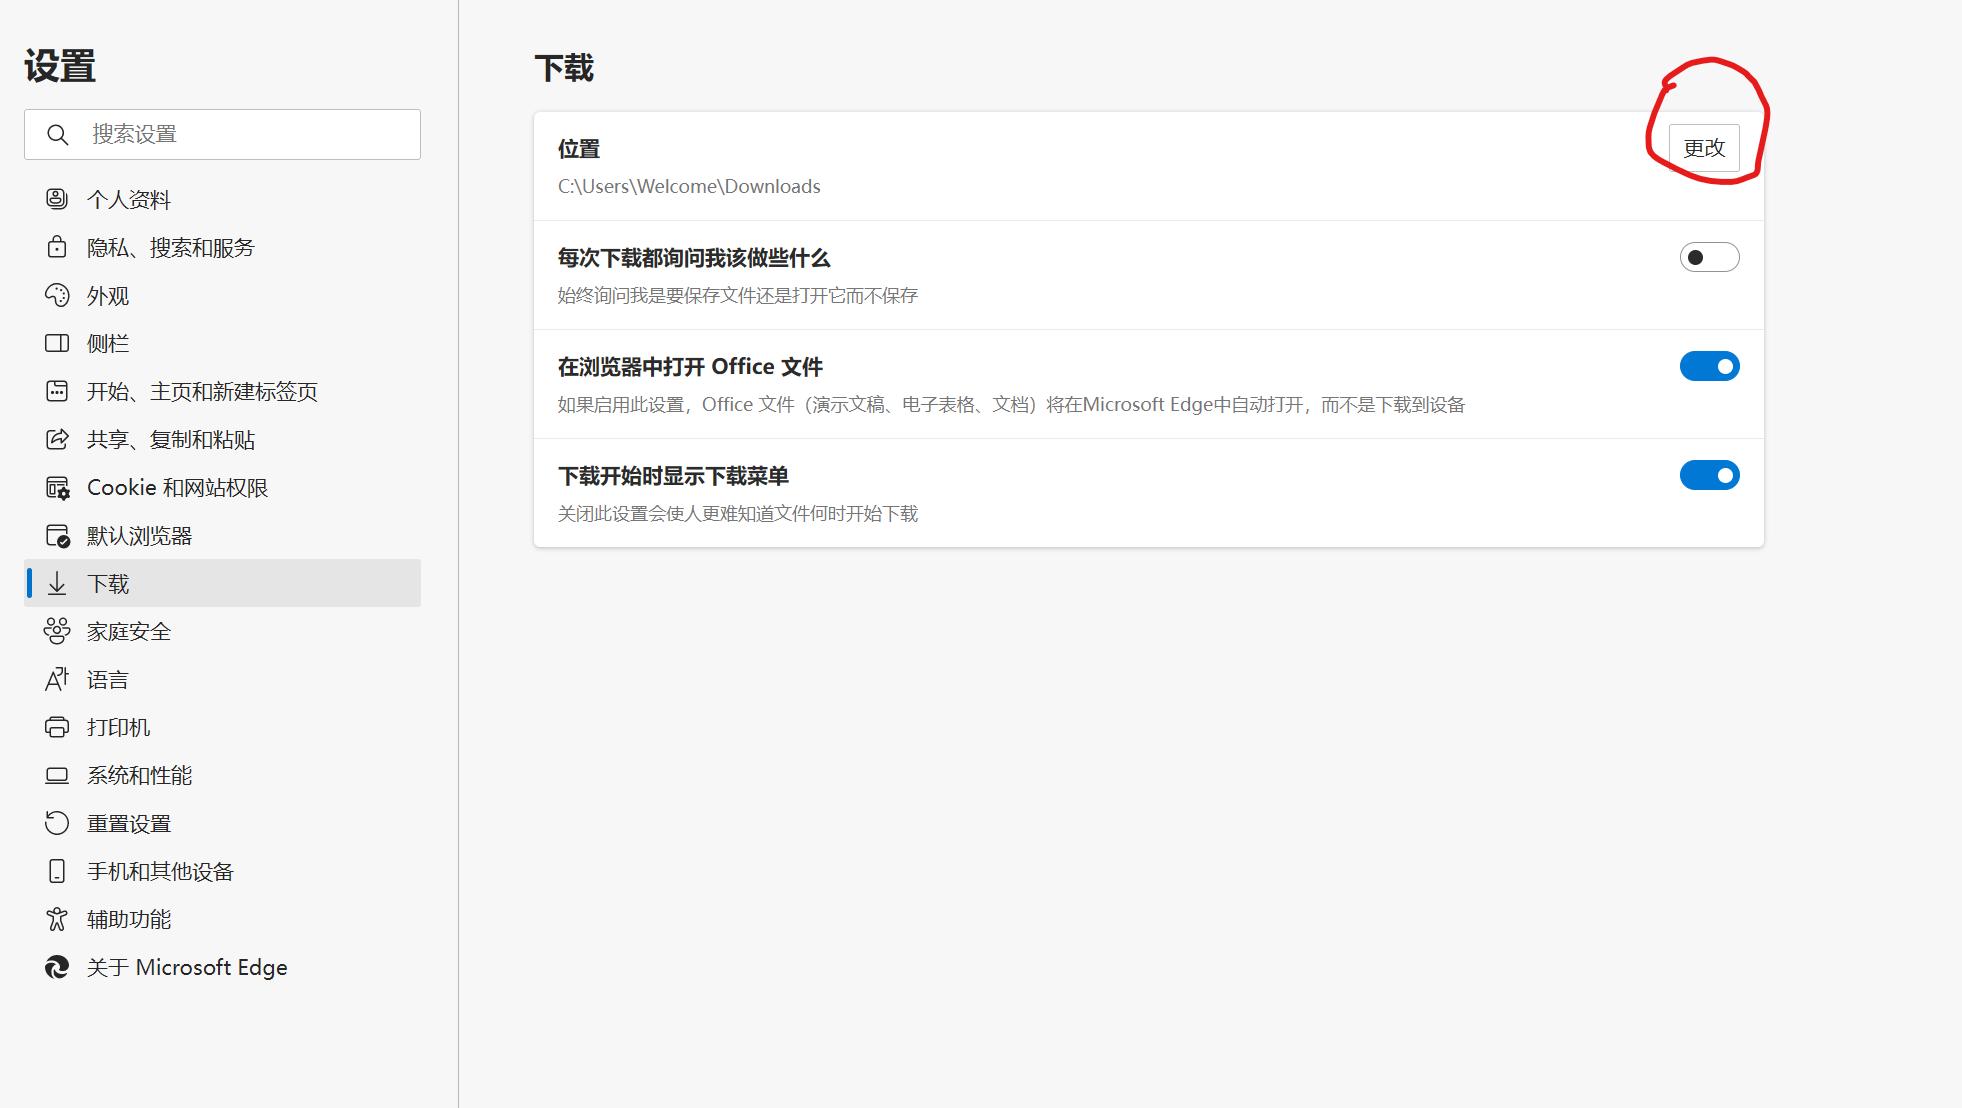This screenshot has height=1108, width=1962.
Task: Go to 共享、复制和粘贴 settings
Action: click(222, 439)
